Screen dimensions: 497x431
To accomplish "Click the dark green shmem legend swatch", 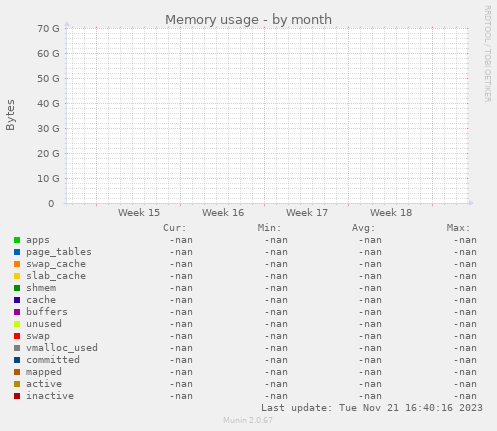I will pos(17,288).
